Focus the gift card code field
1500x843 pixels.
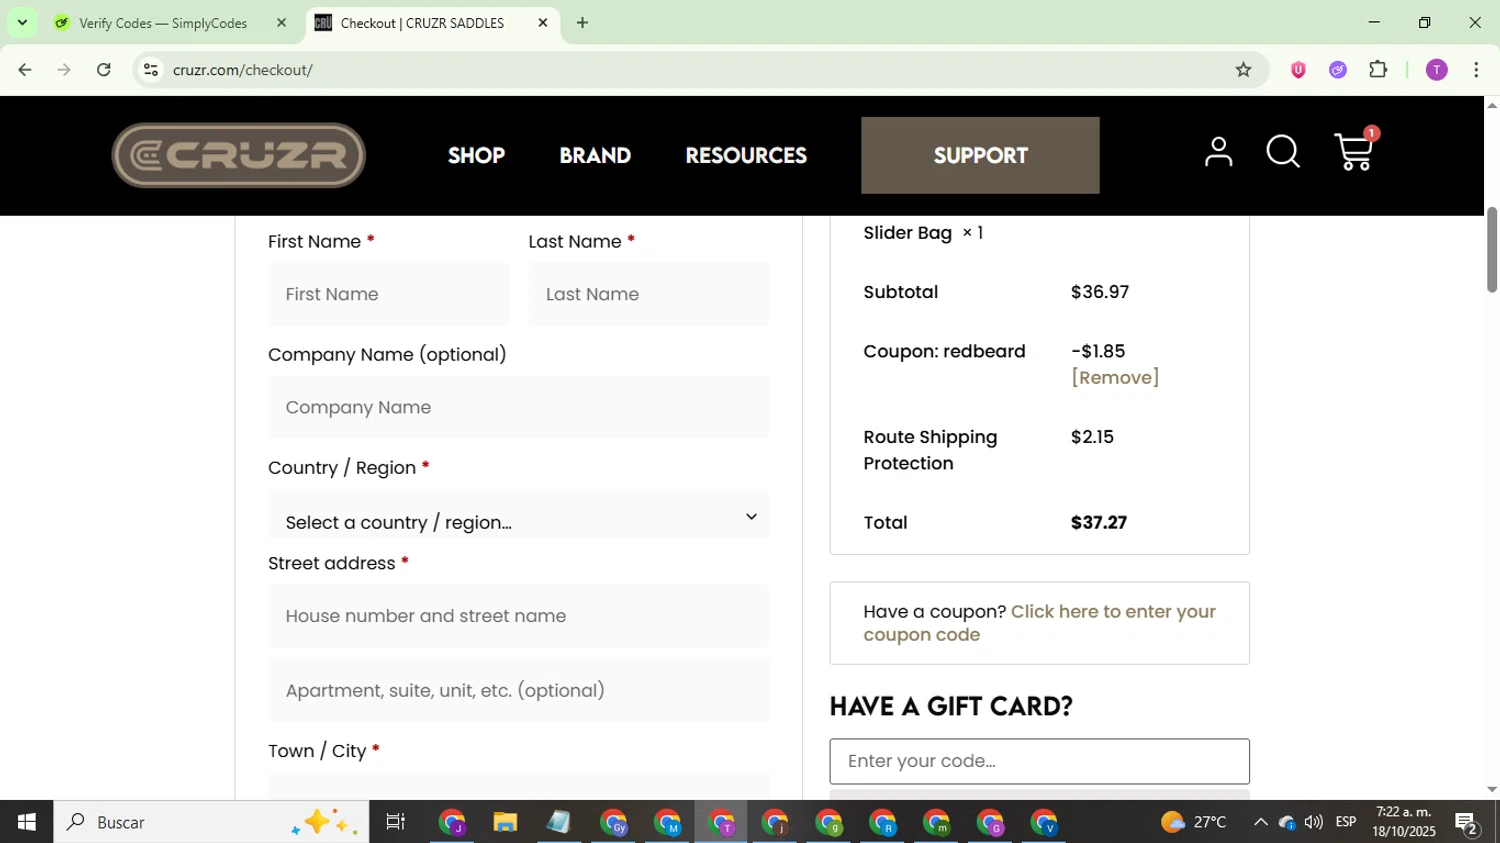[1039, 761]
